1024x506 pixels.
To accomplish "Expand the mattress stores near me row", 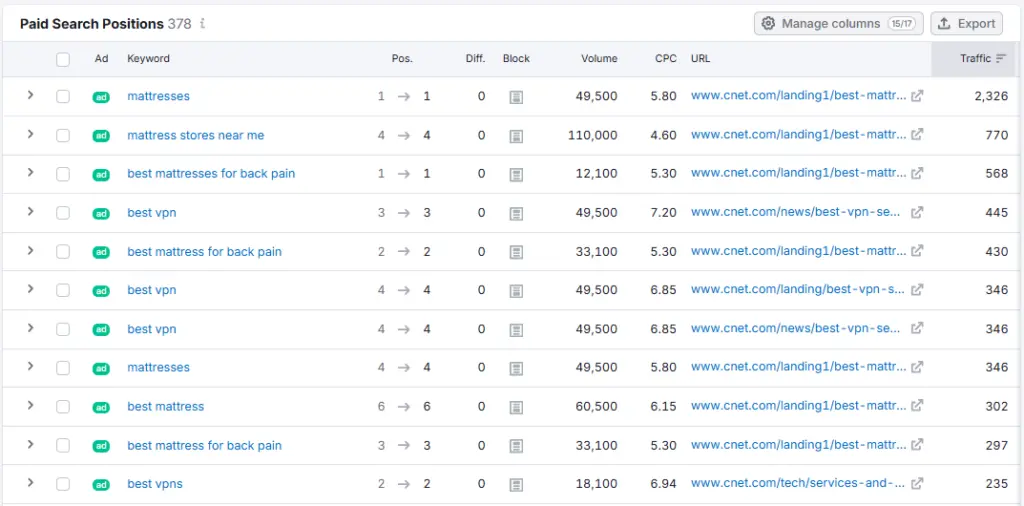I will pos(30,134).
